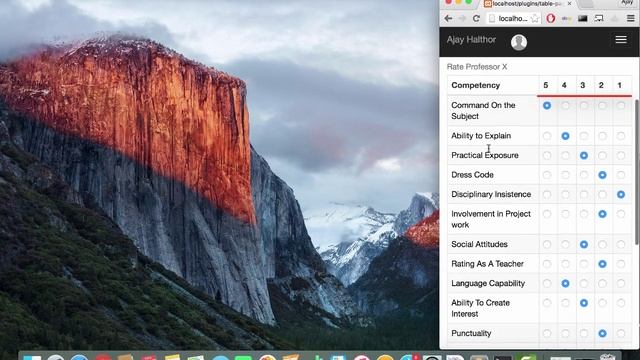Go back with the browser back arrow
The height and width of the screenshot is (360, 640).
[448, 18]
